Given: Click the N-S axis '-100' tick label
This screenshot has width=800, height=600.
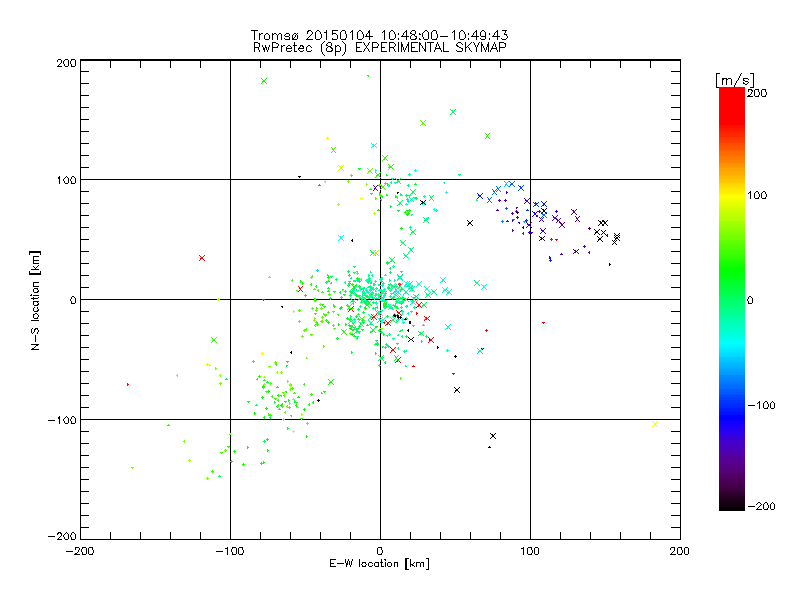Looking at the screenshot, I should [62, 420].
